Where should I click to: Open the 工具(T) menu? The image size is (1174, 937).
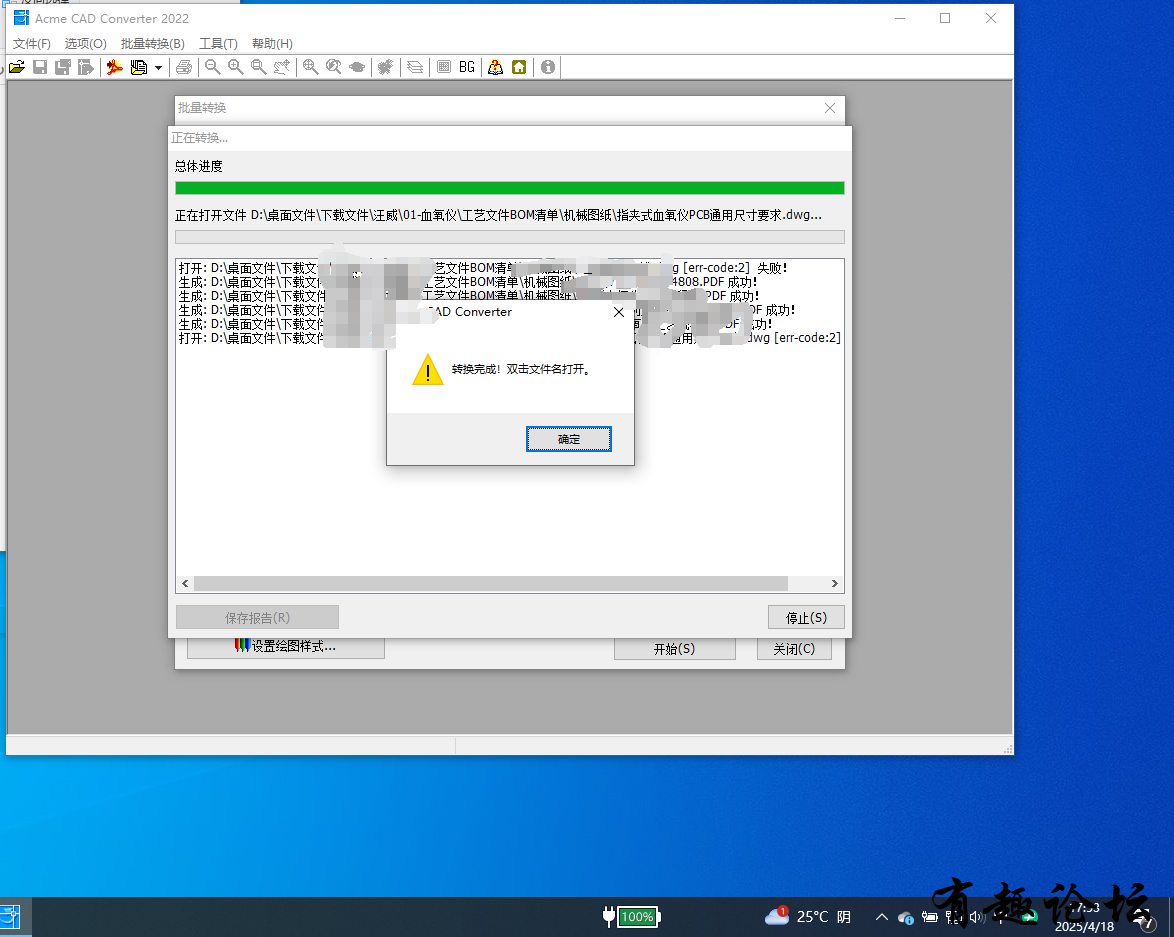click(218, 43)
